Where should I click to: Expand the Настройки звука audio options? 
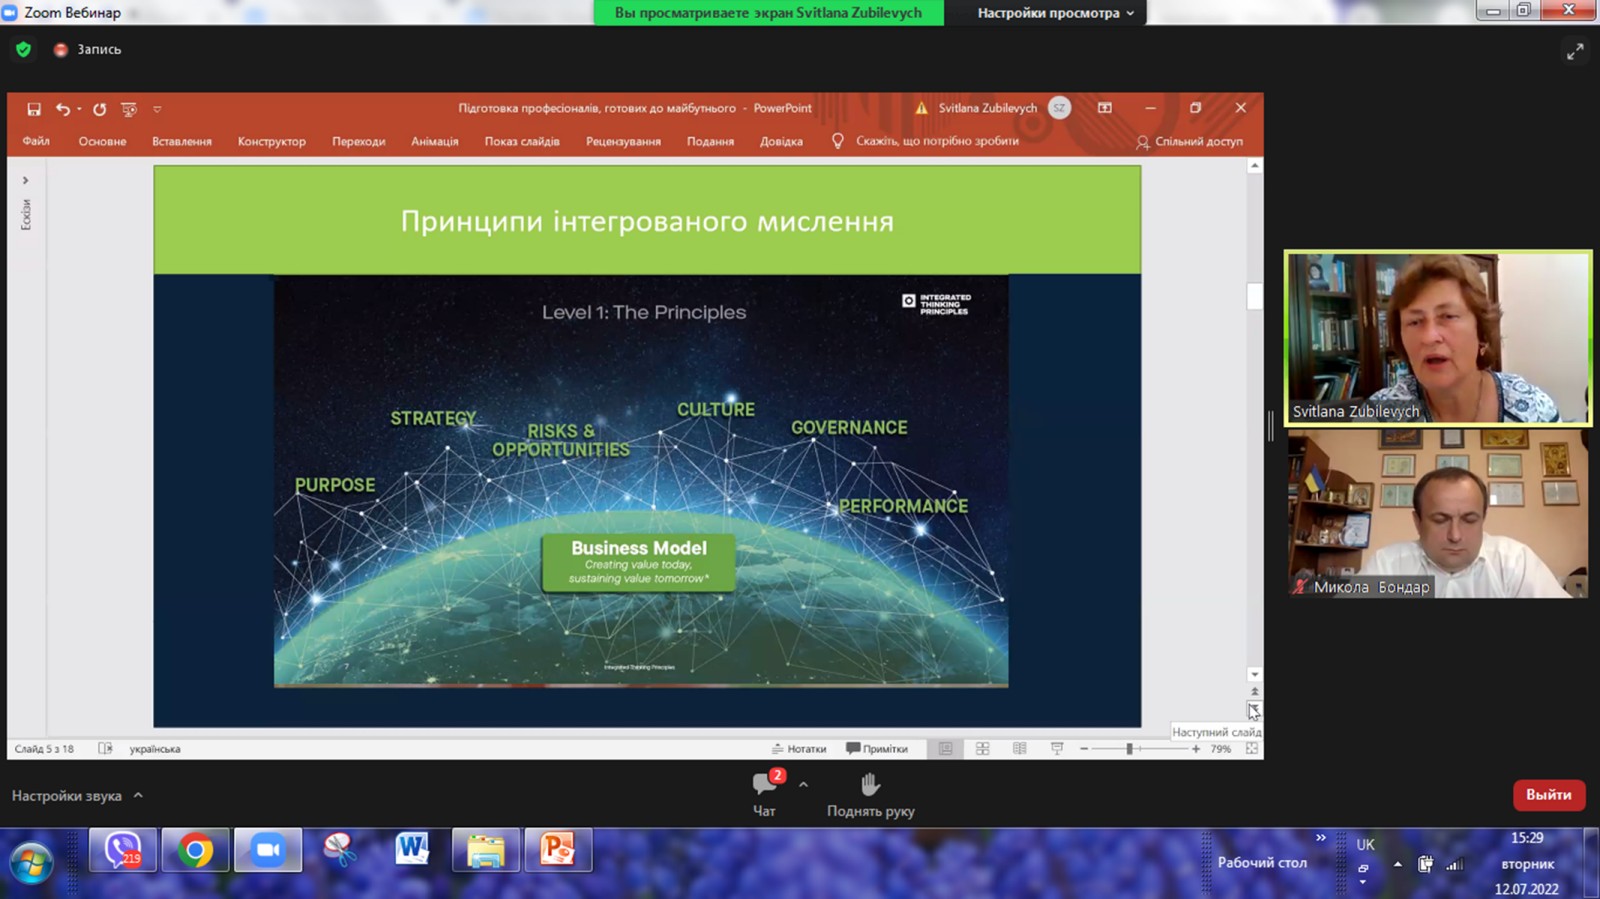[138, 796]
